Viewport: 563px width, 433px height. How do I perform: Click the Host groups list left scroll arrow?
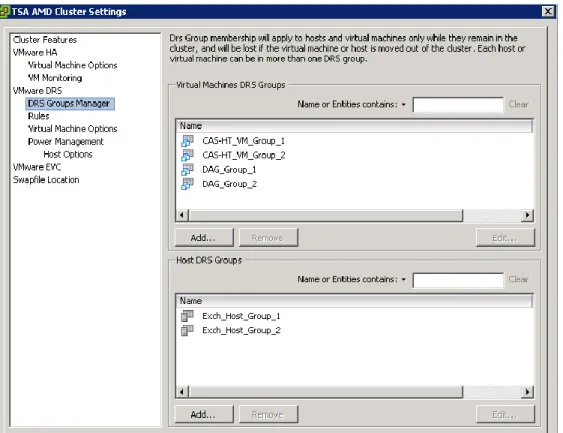click(x=182, y=392)
